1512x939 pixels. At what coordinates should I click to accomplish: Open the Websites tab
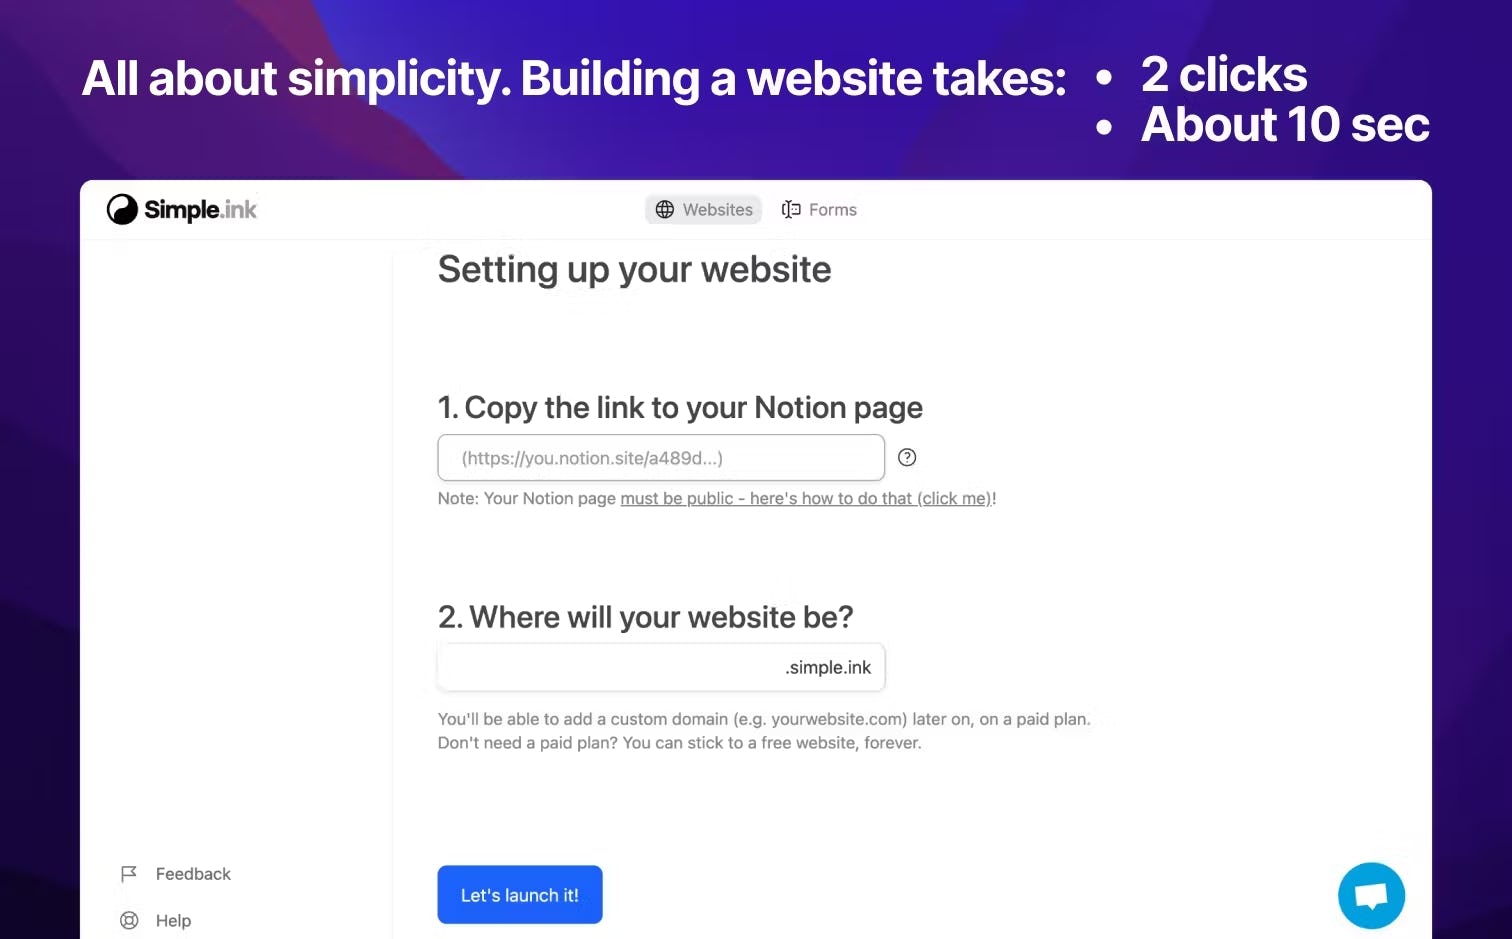coord(716,209)
